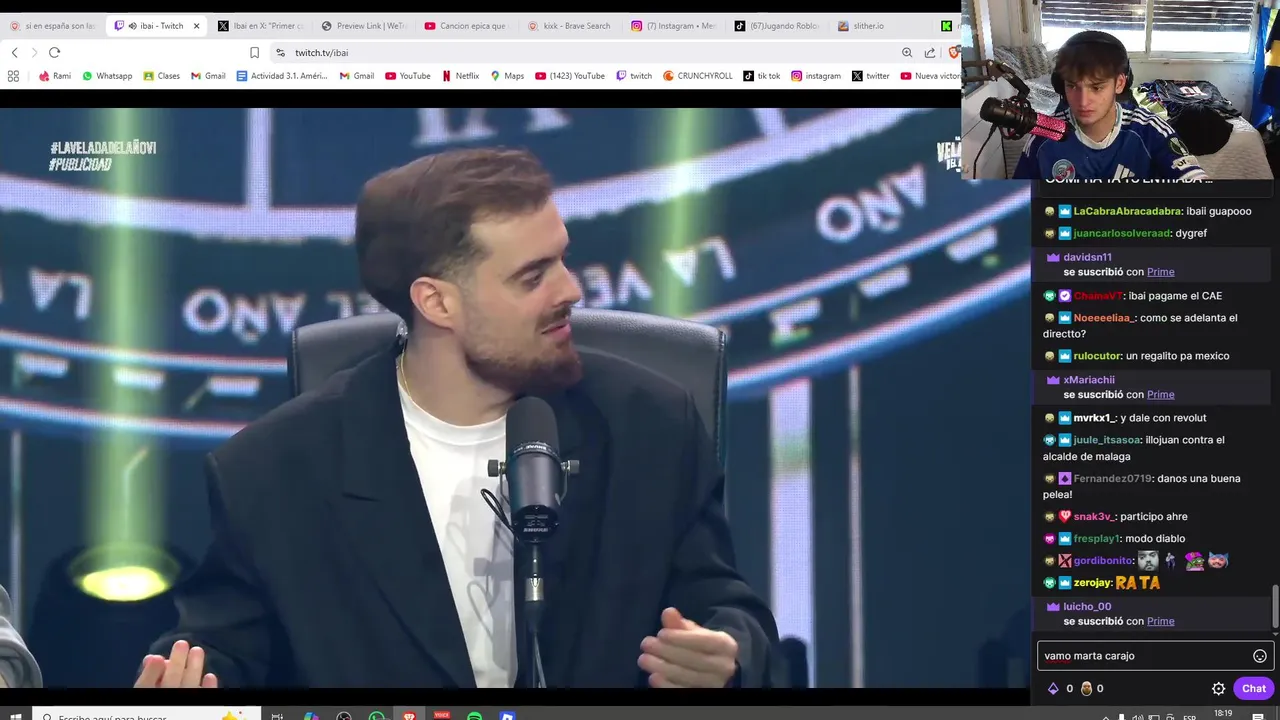Open chat settings gear icon
Image resolution: width=1280 pixels, height=720 pixels.
coord(1218,689)
